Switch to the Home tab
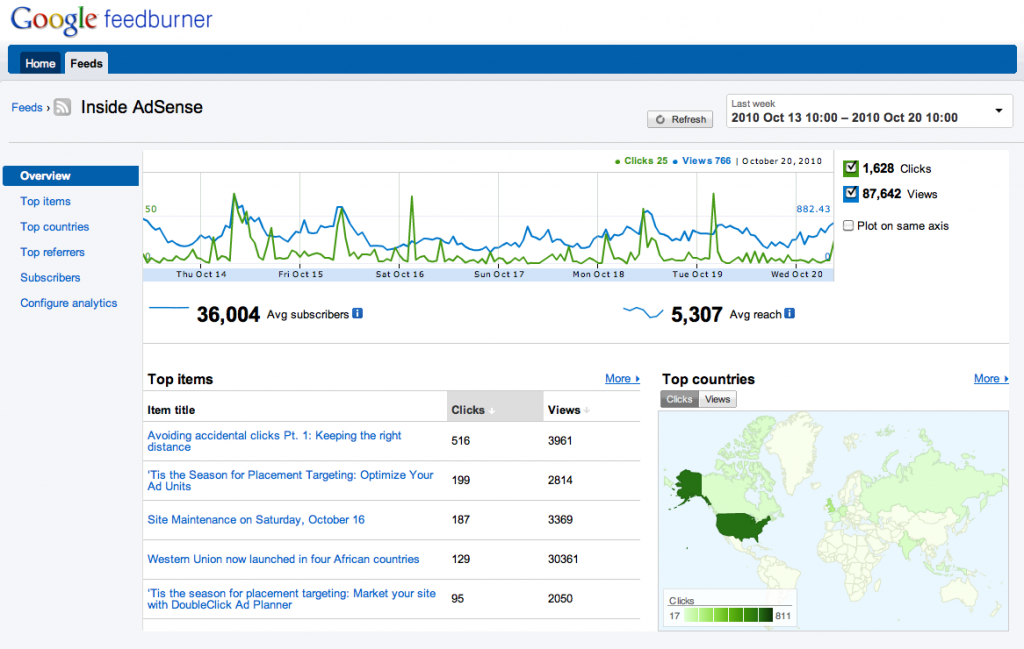Image resolution: width=1024 pixels, height=649 pixels. coord(40,63)
